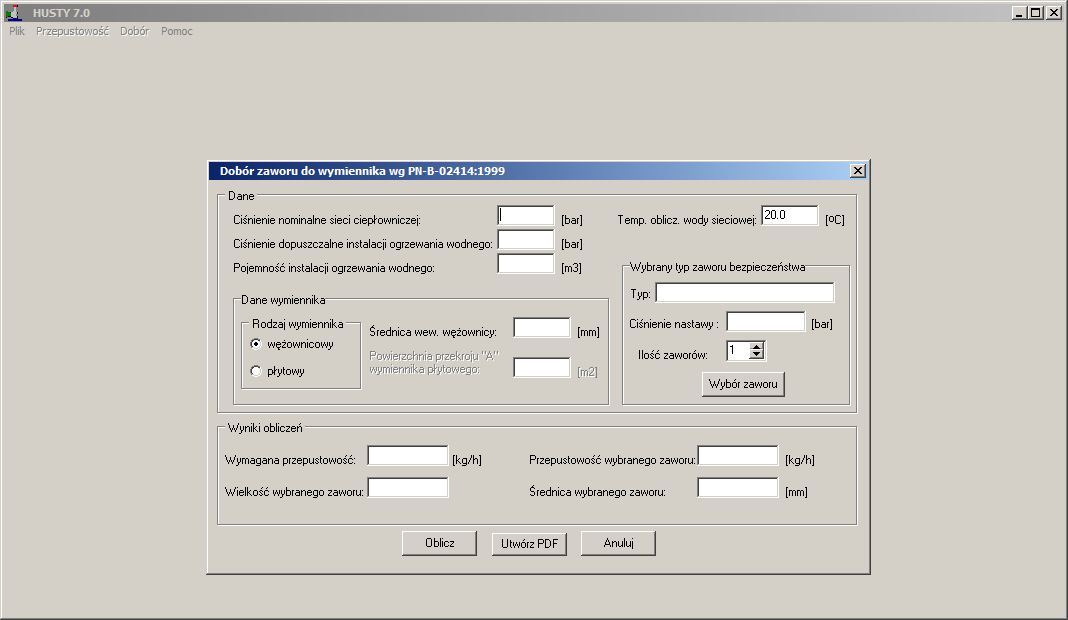Click the Temp. oblicz. wody sieciowej field
Viewport: 1068px width, 620px height.
tap(789, 216)
